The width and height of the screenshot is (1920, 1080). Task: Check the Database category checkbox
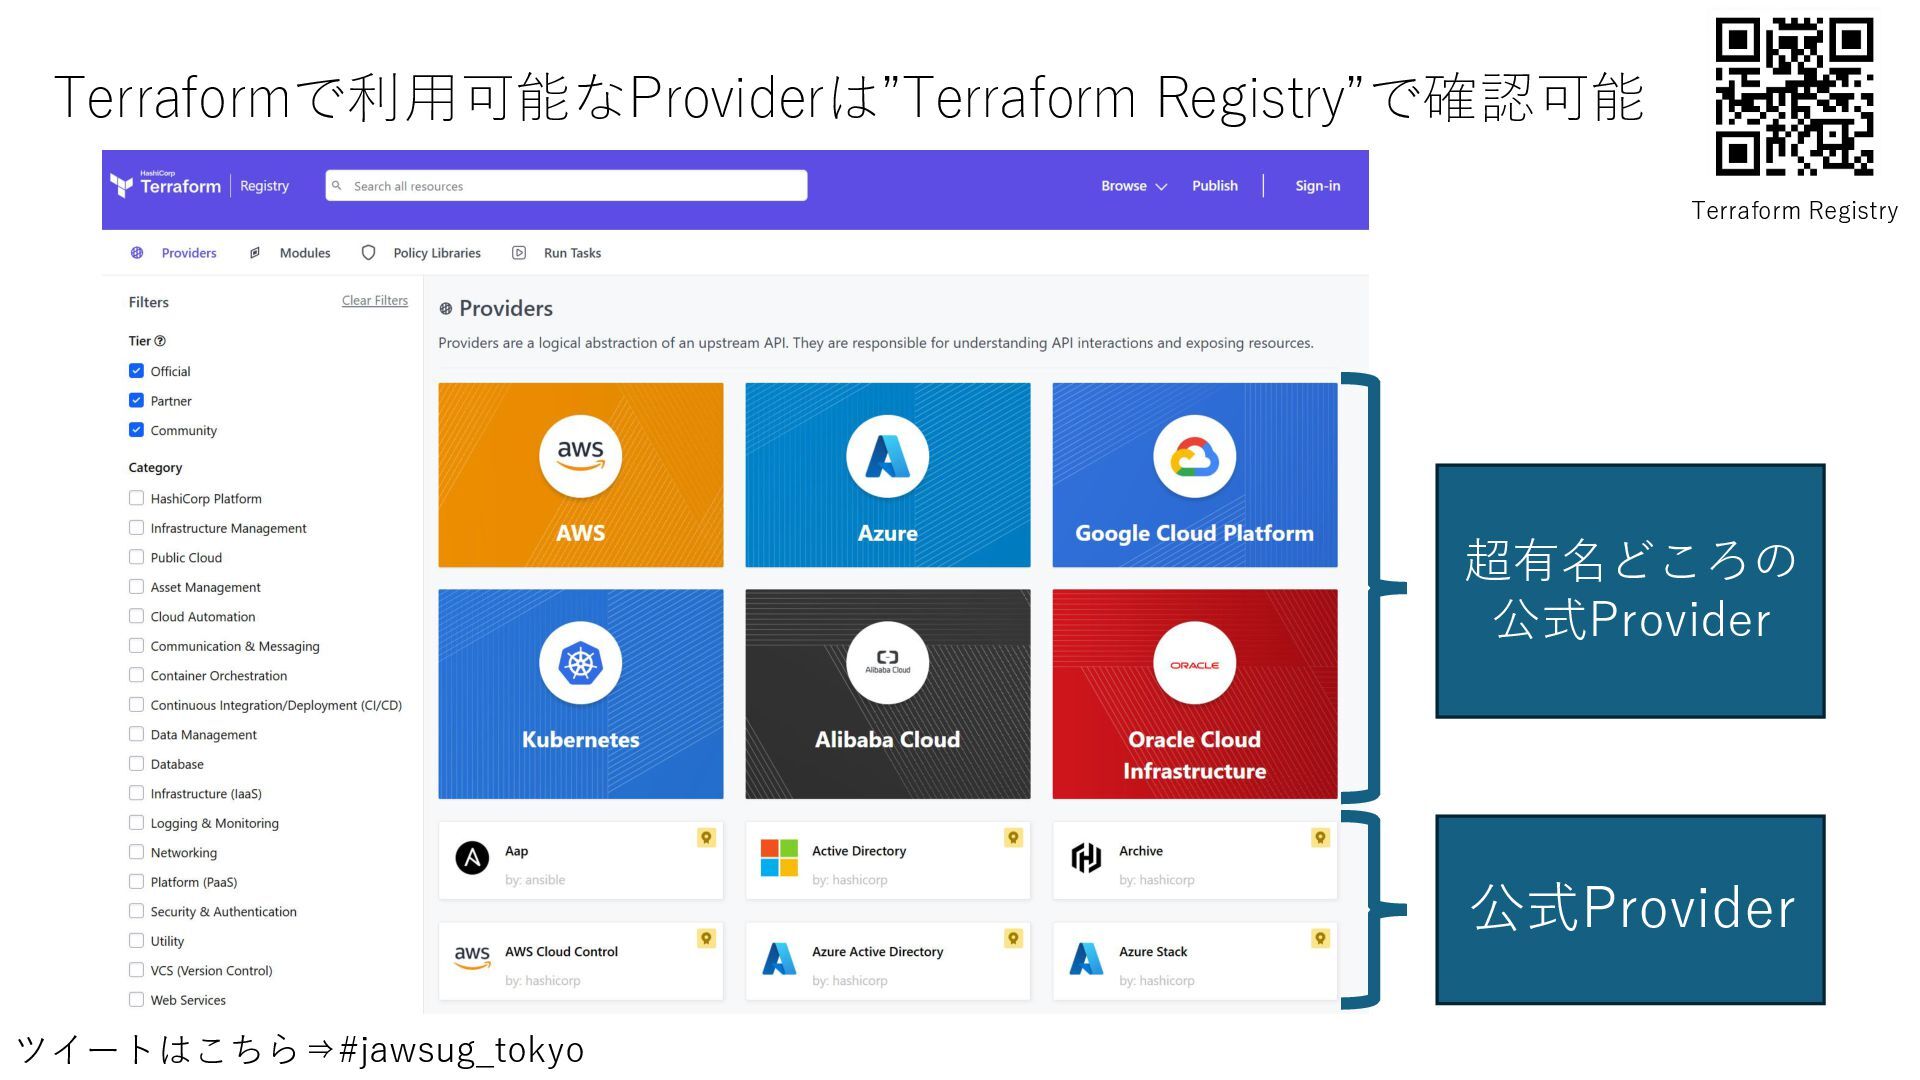coord(136,764)
